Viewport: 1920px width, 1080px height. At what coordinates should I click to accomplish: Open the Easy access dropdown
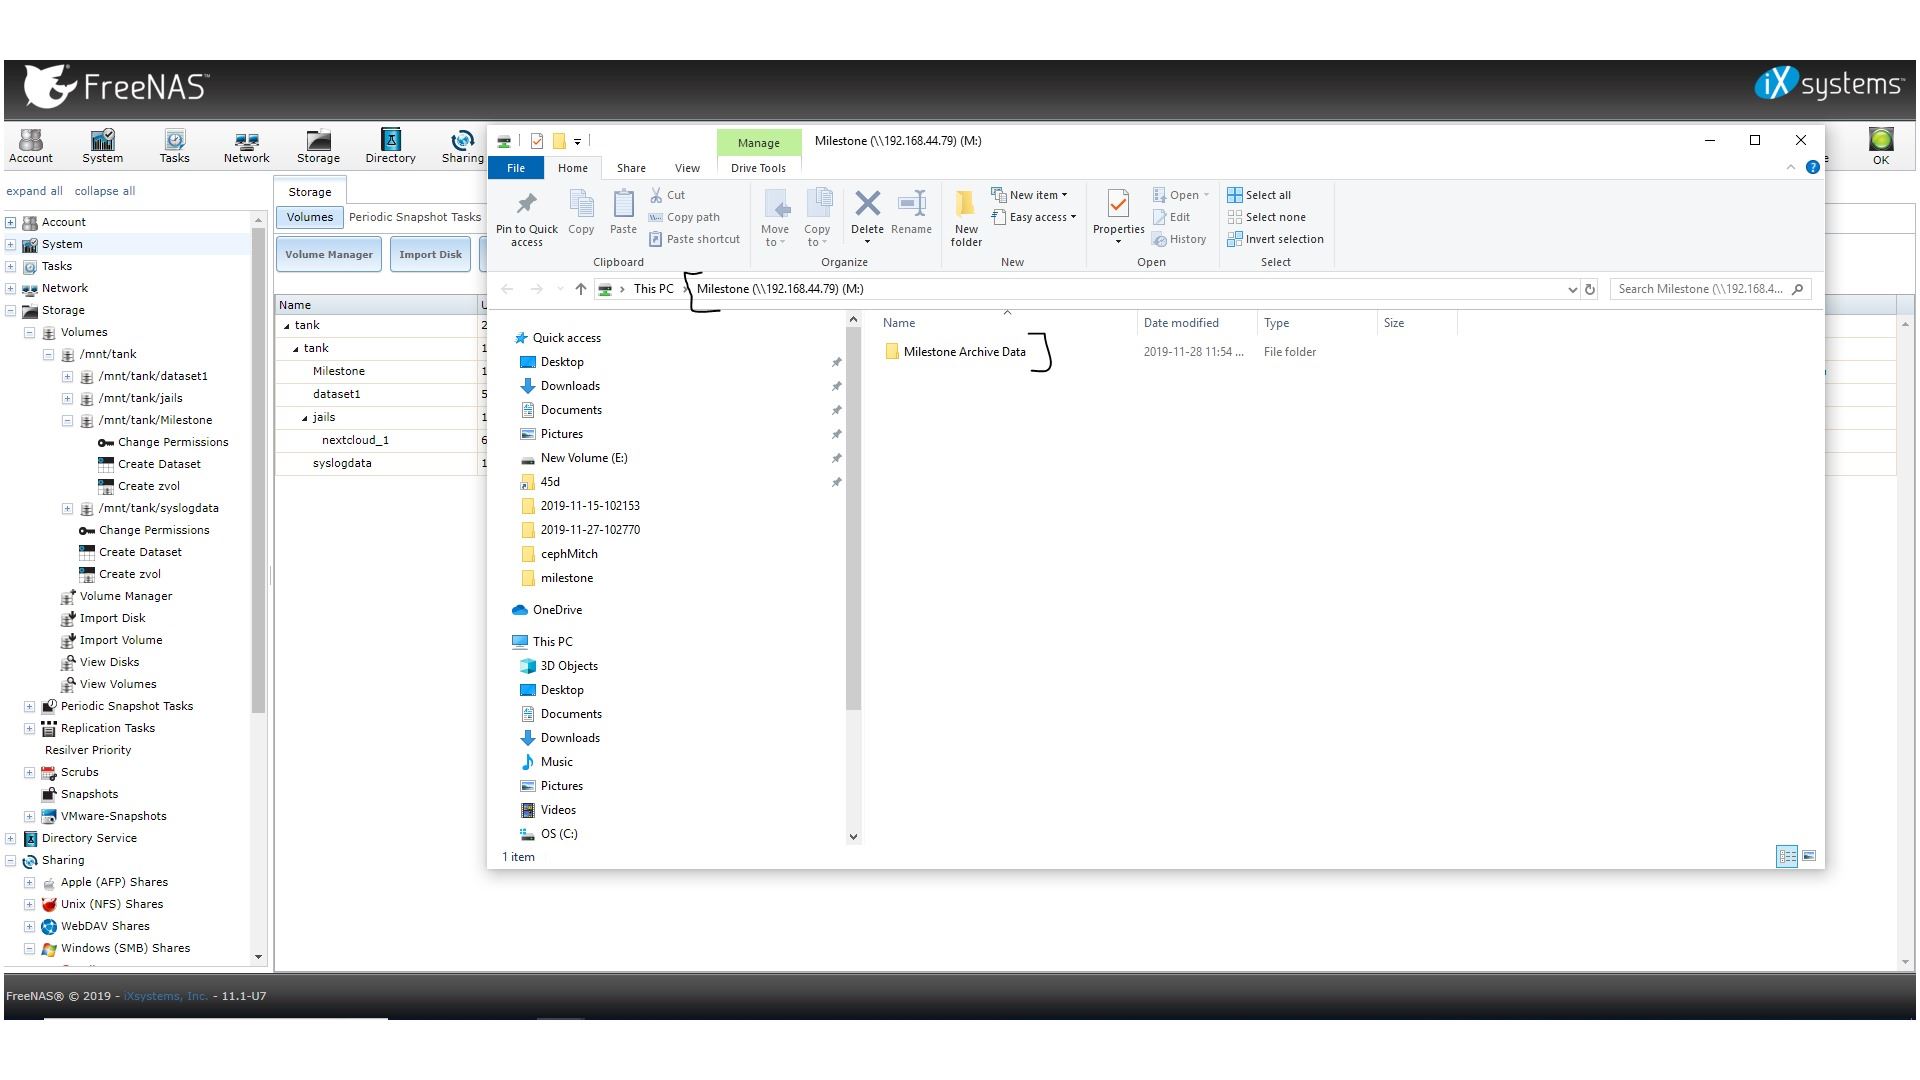point(1034,217)
